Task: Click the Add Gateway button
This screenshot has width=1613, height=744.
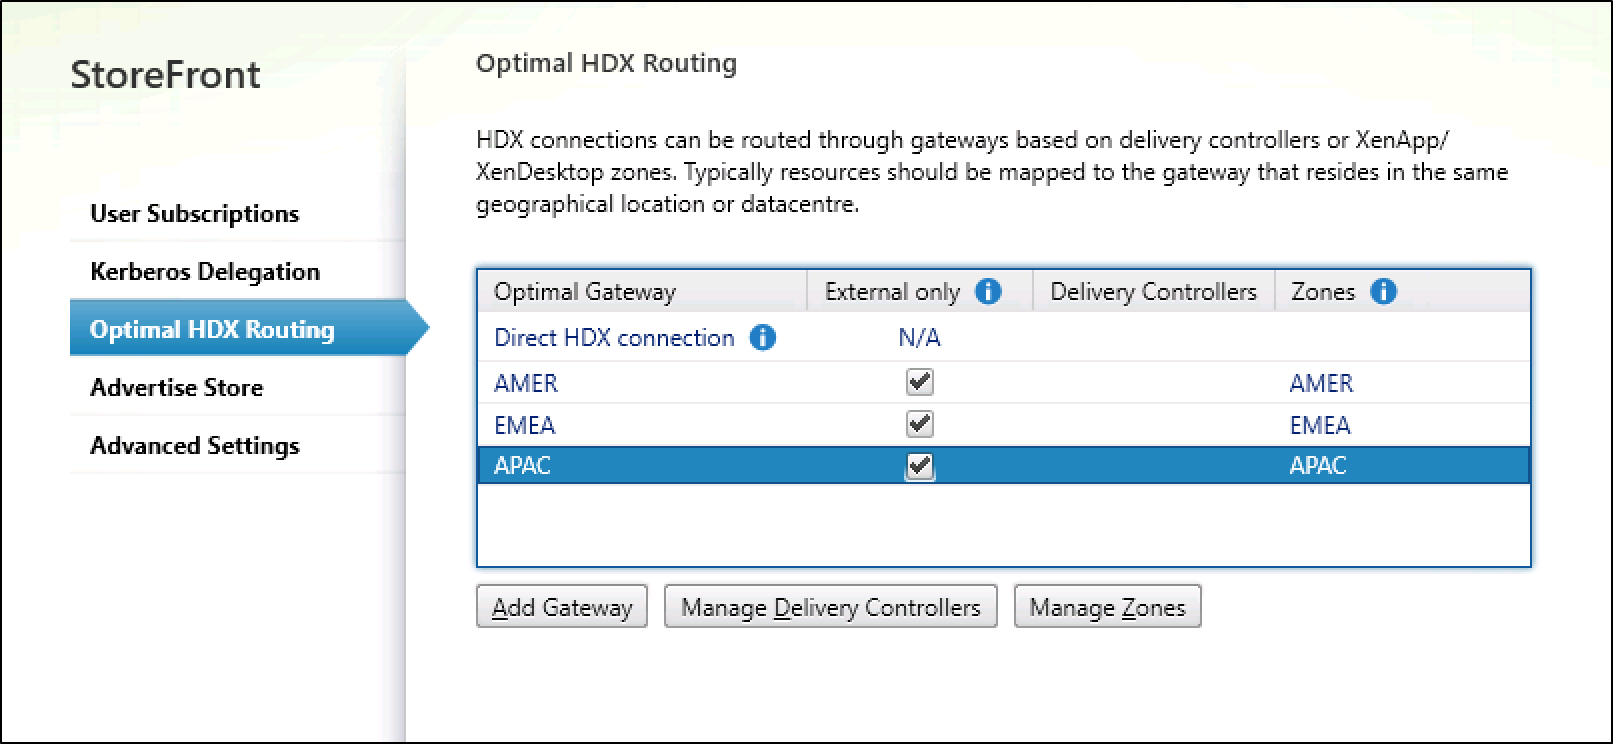Action: click(x=562, y=607)
